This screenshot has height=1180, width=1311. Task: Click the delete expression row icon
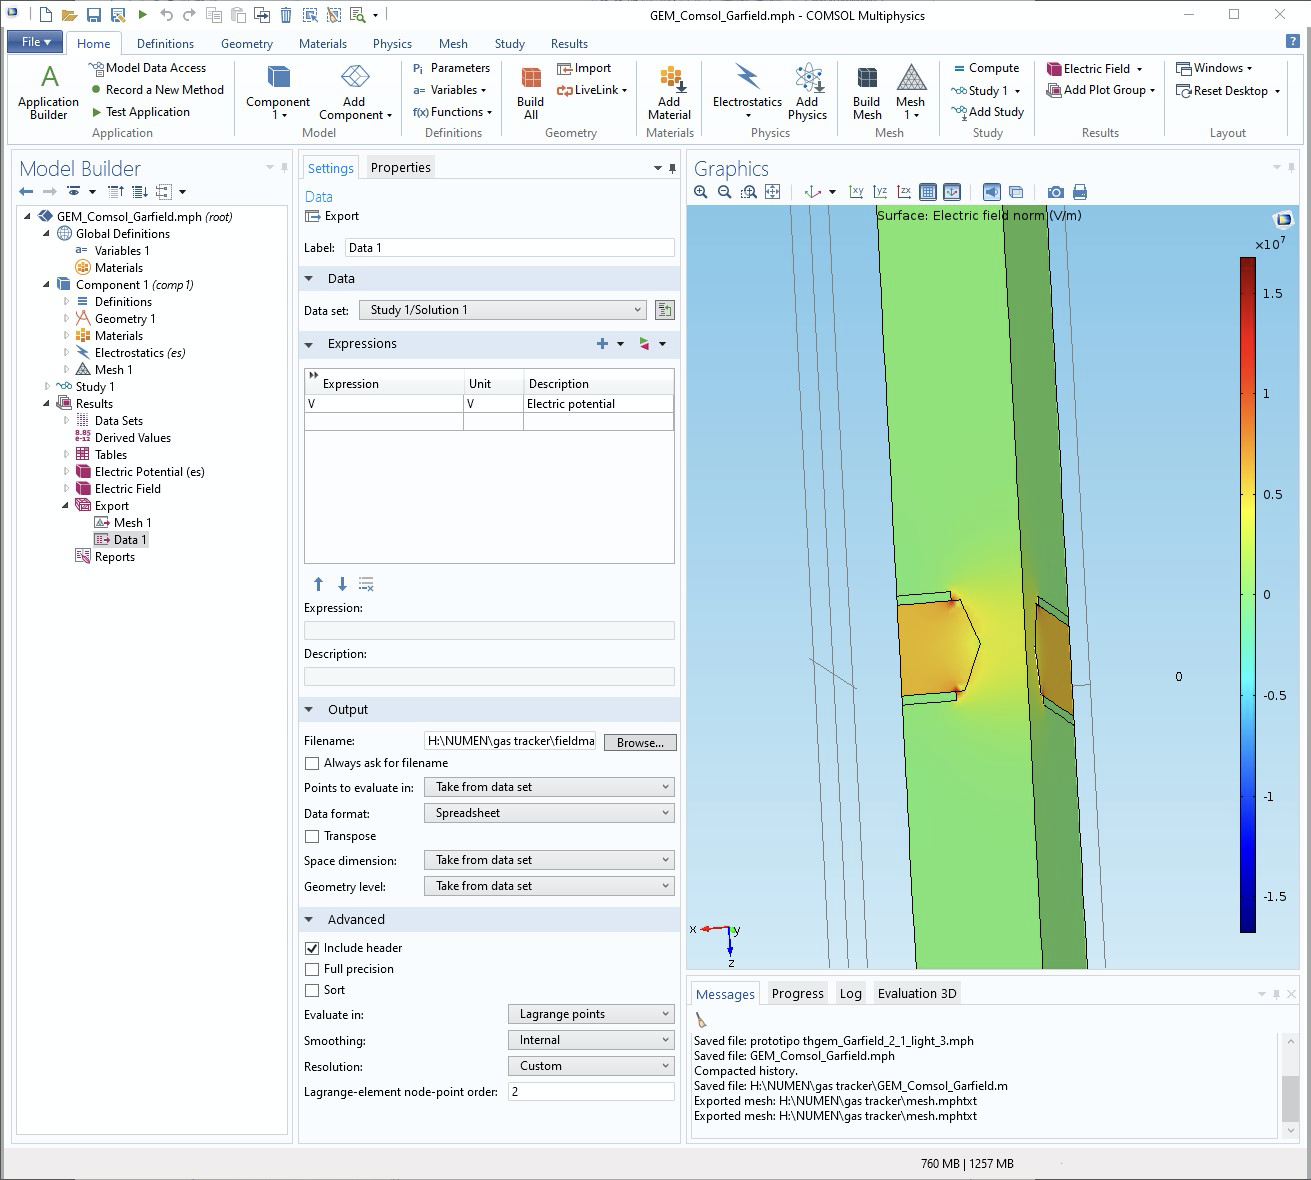[366, 584]
